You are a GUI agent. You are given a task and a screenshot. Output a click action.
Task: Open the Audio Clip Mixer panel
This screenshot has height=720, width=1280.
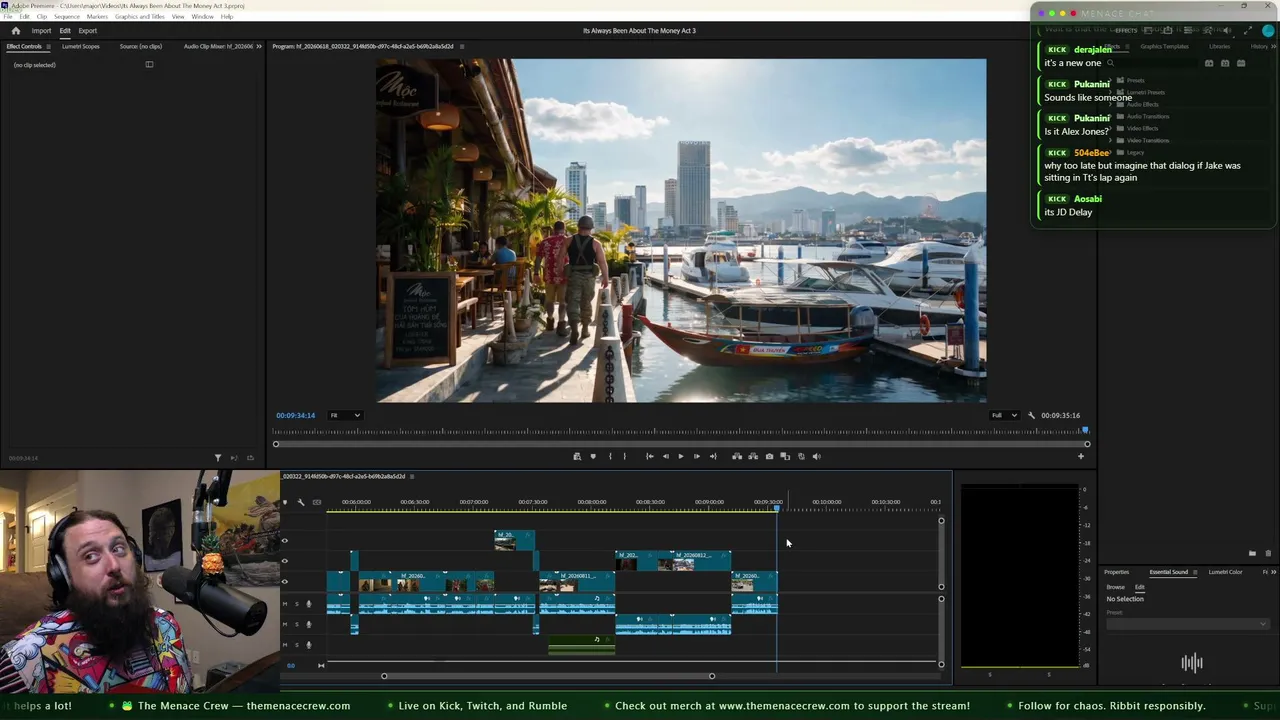pos(218,47)
